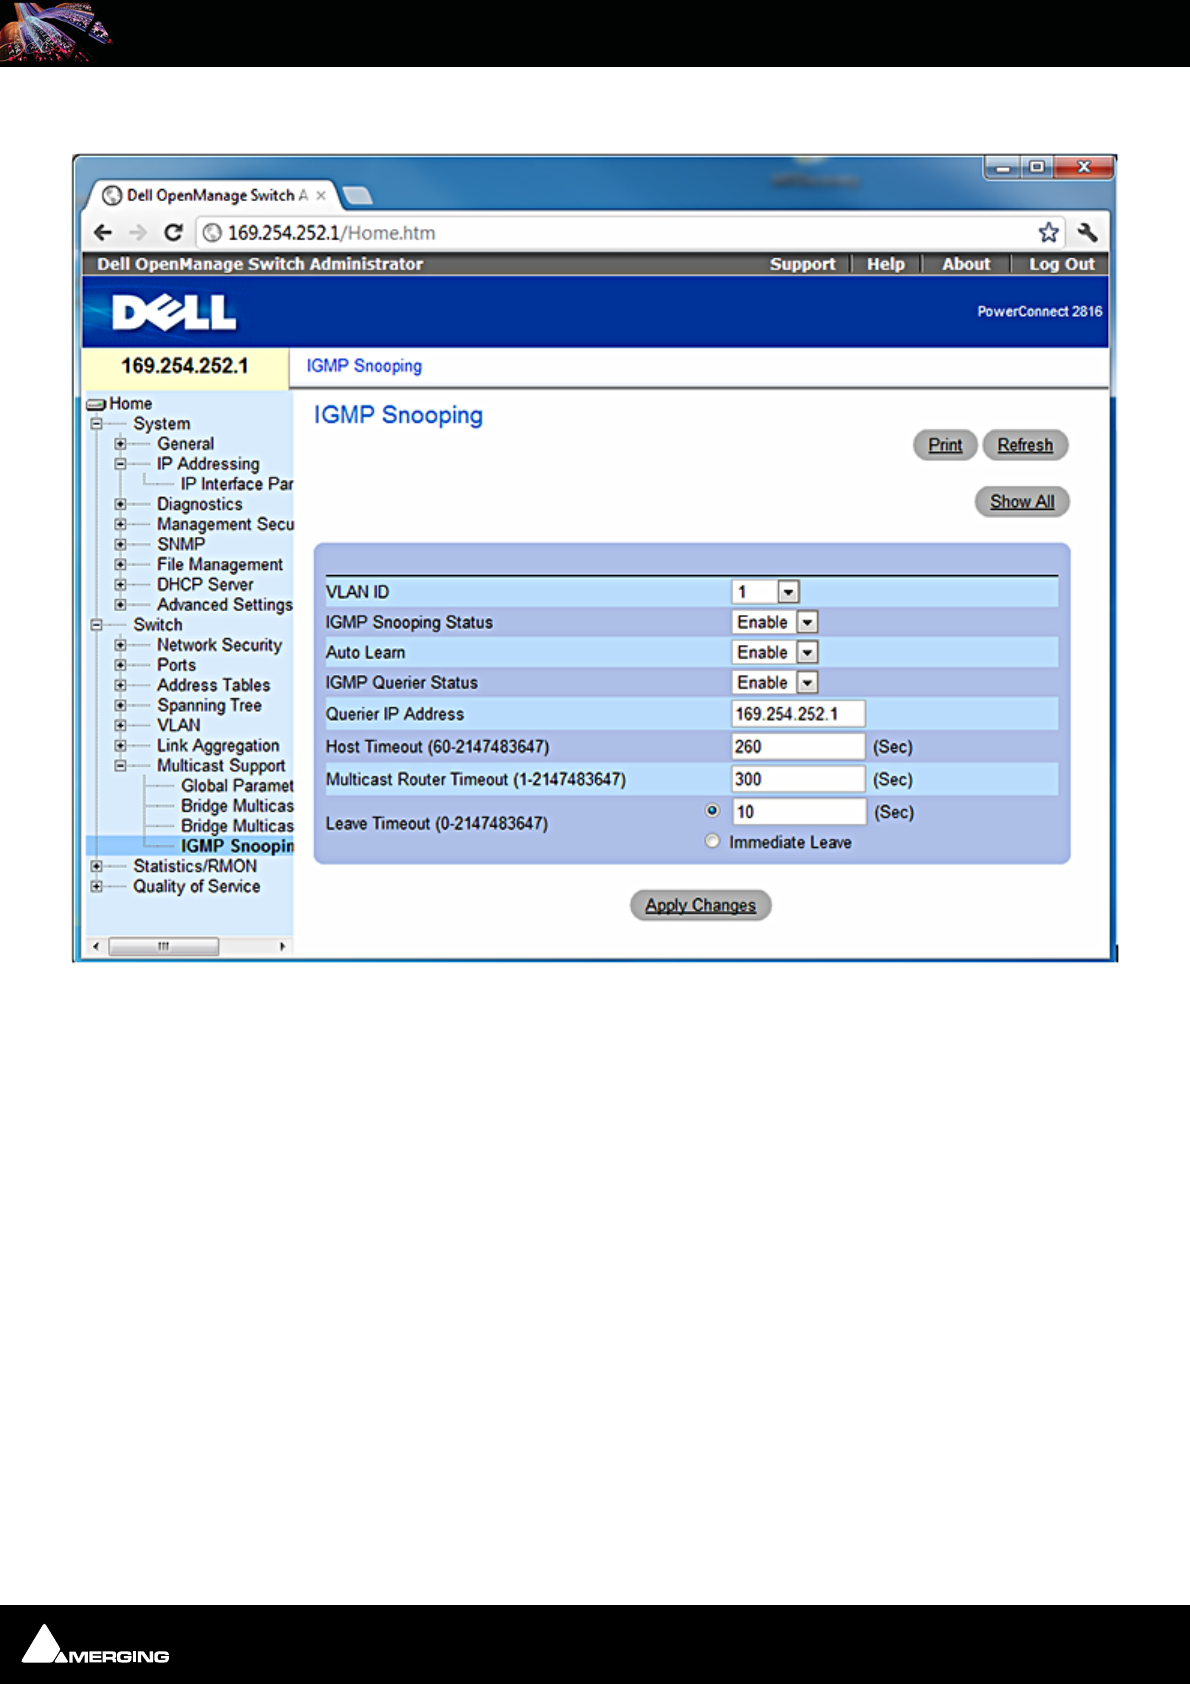1190x1684 pixels.
Task: Open the Auto Learn dropdown
Action: tap(808, 652)
